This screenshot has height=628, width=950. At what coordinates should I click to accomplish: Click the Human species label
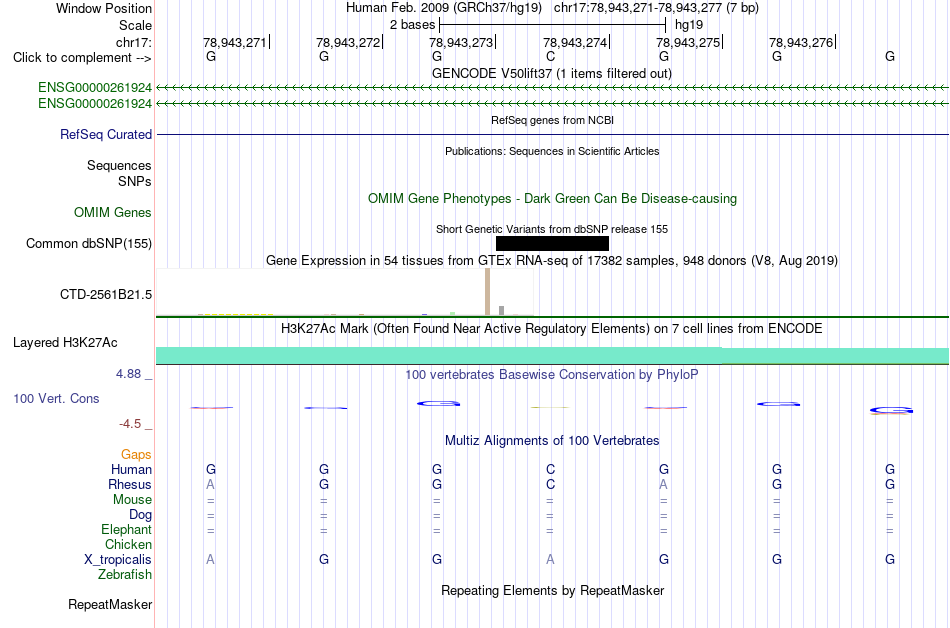coord(131,469)
